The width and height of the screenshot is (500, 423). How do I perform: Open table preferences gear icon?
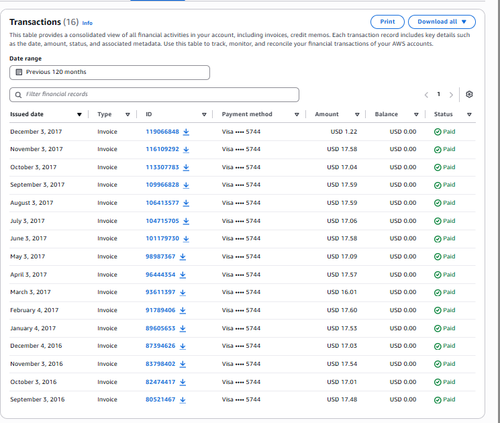click(469, 94)
